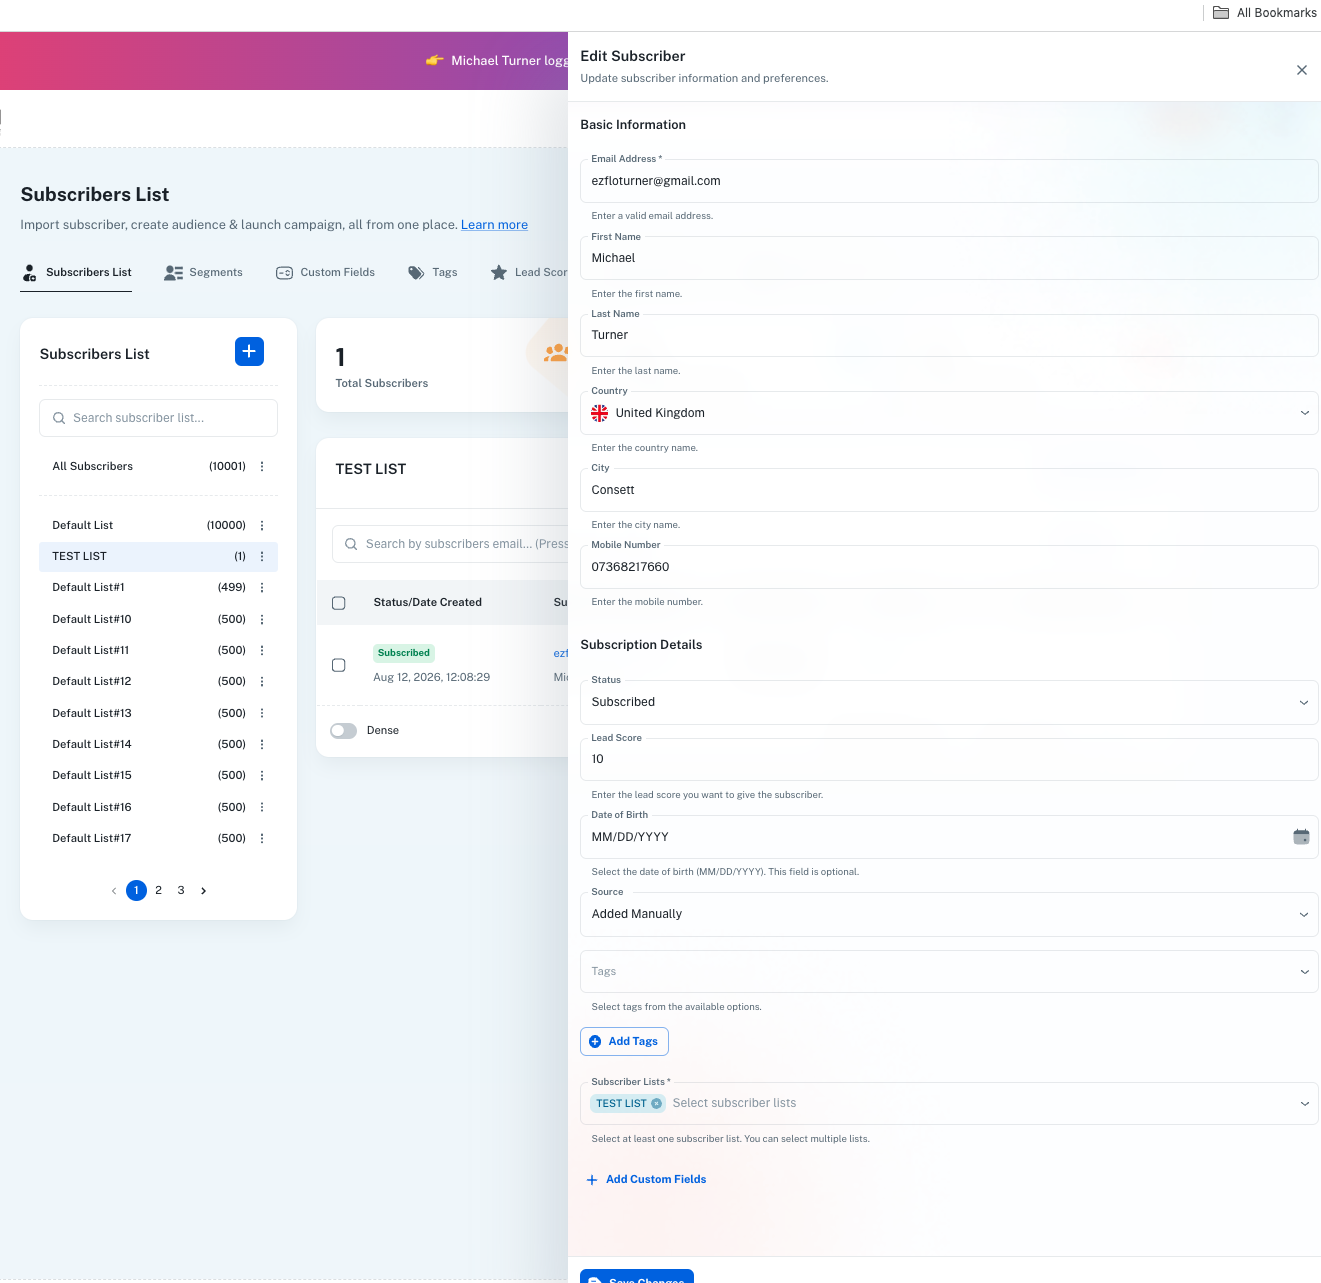1321x1283 pixels.
Task: Select the Default List row with 10000
Action: 158,525
